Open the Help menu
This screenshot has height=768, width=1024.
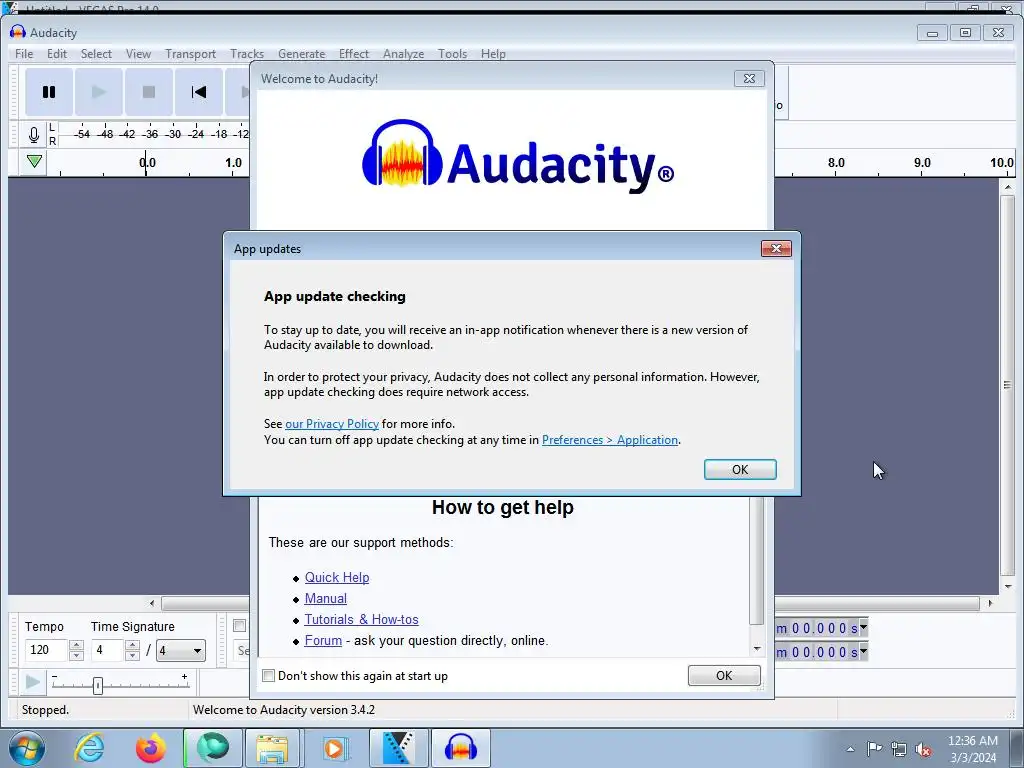pos(493,54)
